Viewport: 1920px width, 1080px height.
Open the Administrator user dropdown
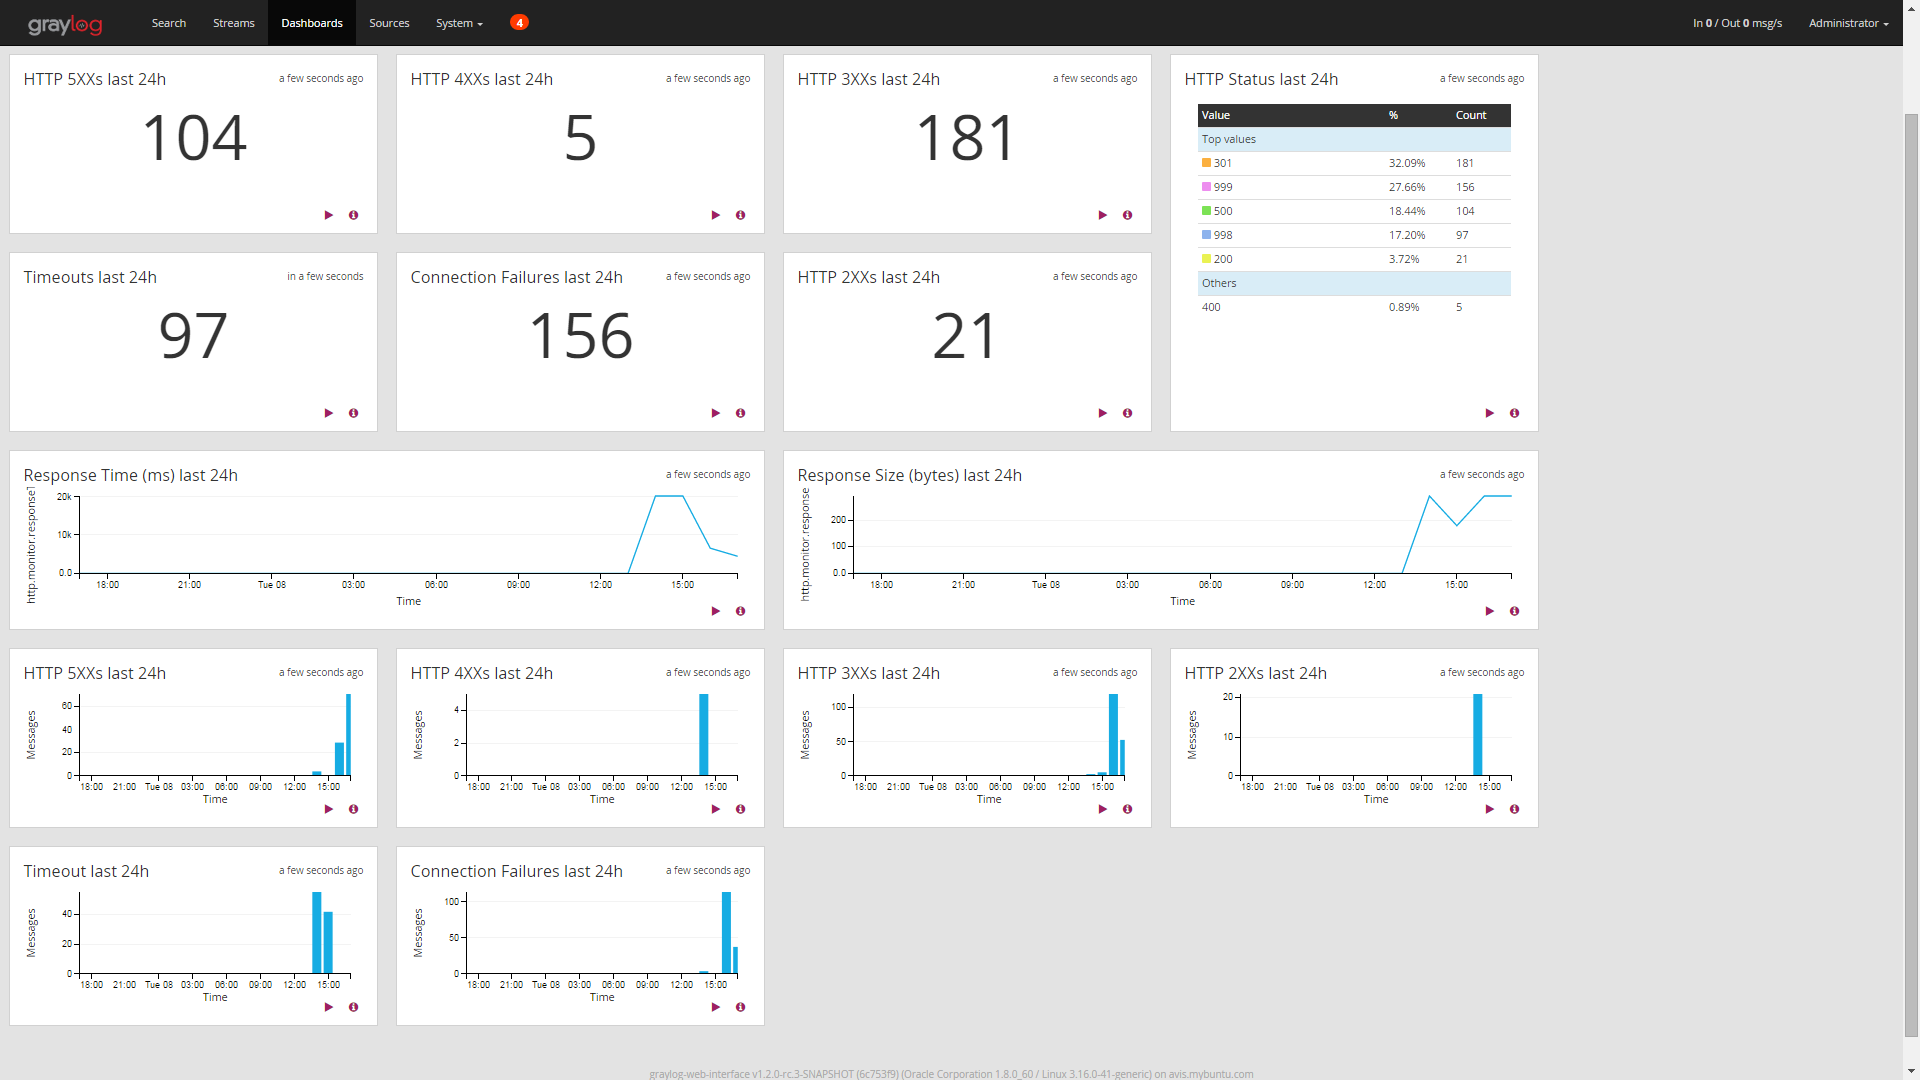(1848, 23)
